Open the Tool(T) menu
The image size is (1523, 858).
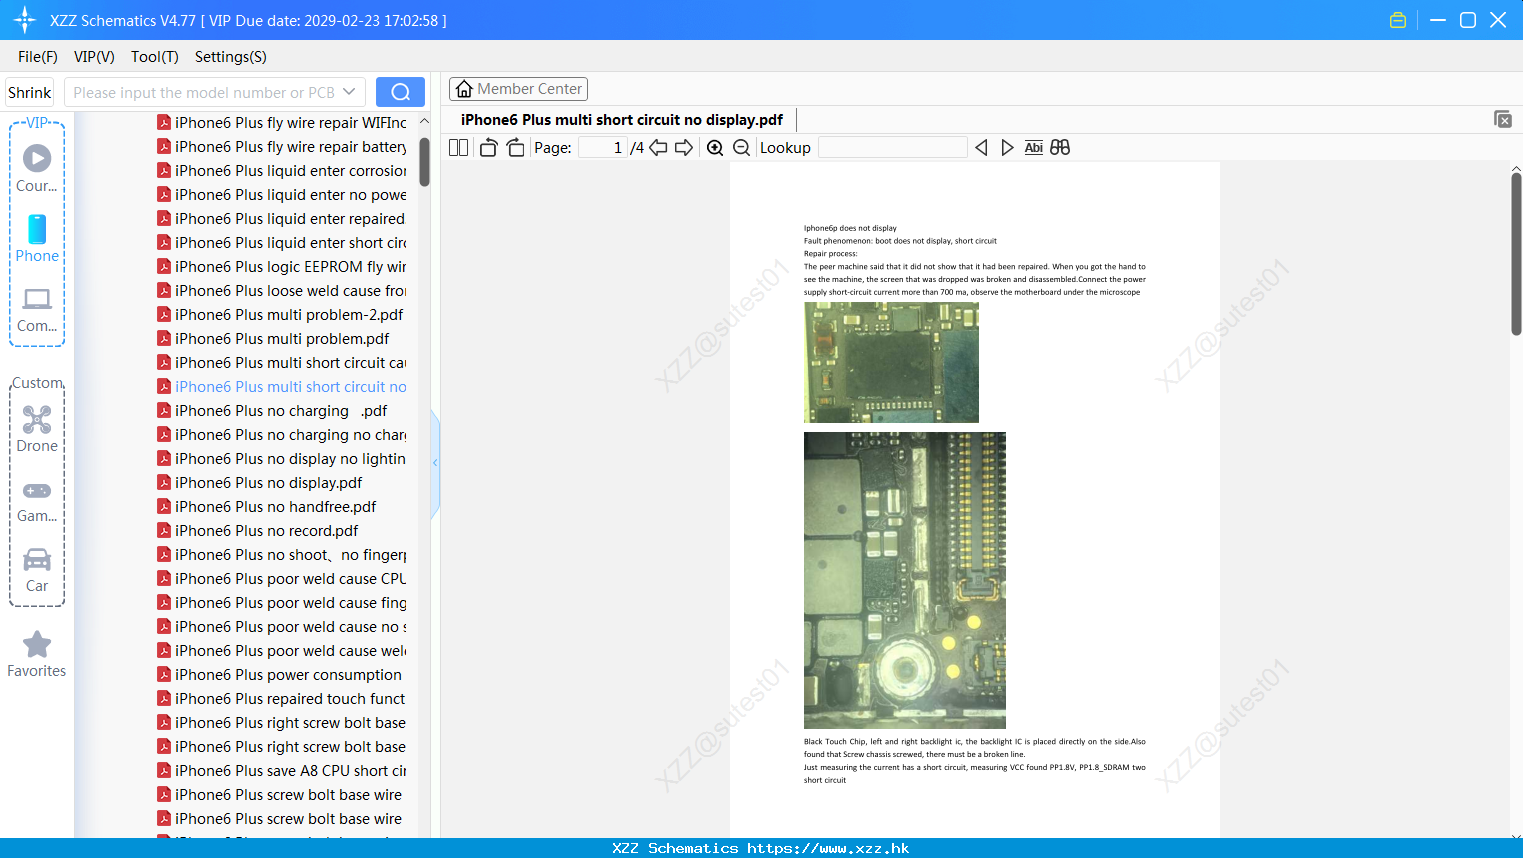155,57
